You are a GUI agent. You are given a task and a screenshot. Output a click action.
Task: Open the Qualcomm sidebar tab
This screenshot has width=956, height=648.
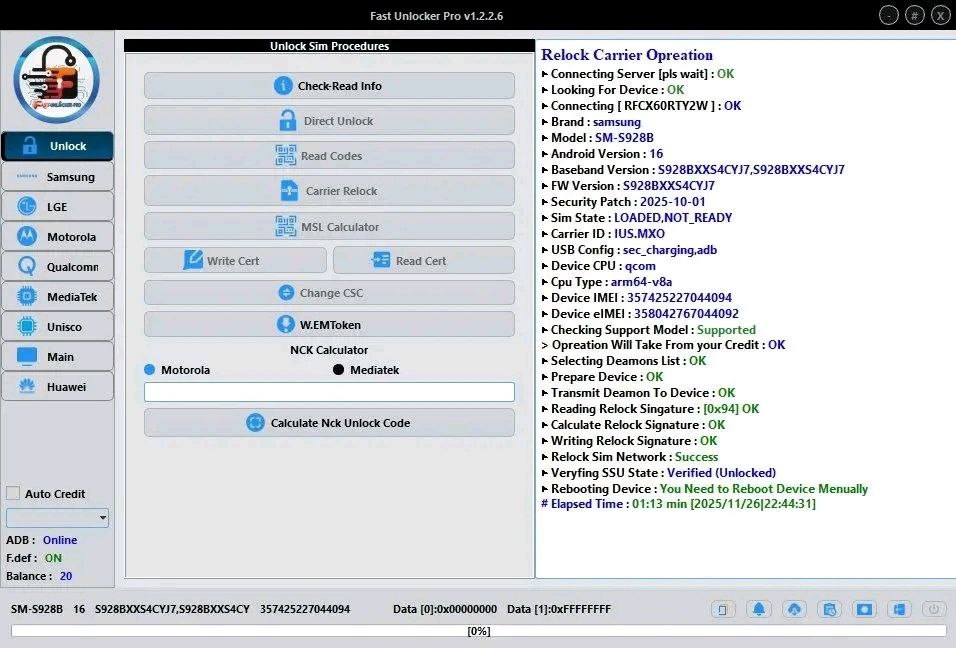(57, 267)
